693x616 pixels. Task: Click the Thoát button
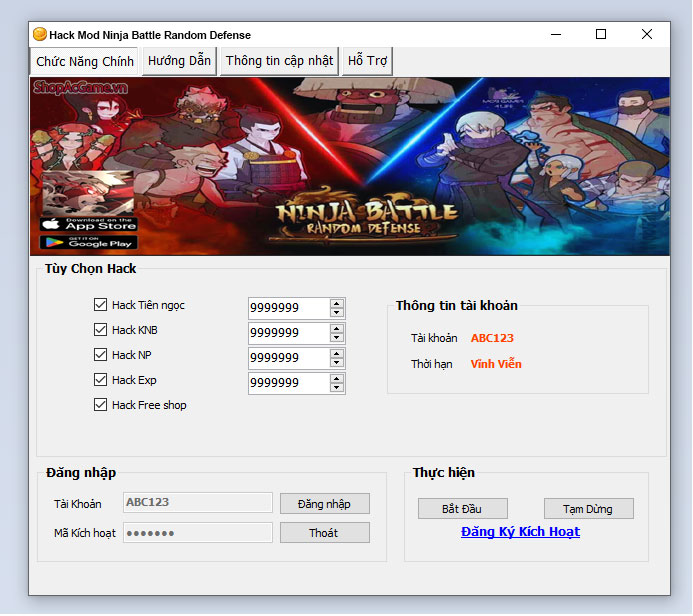[325, 533]
